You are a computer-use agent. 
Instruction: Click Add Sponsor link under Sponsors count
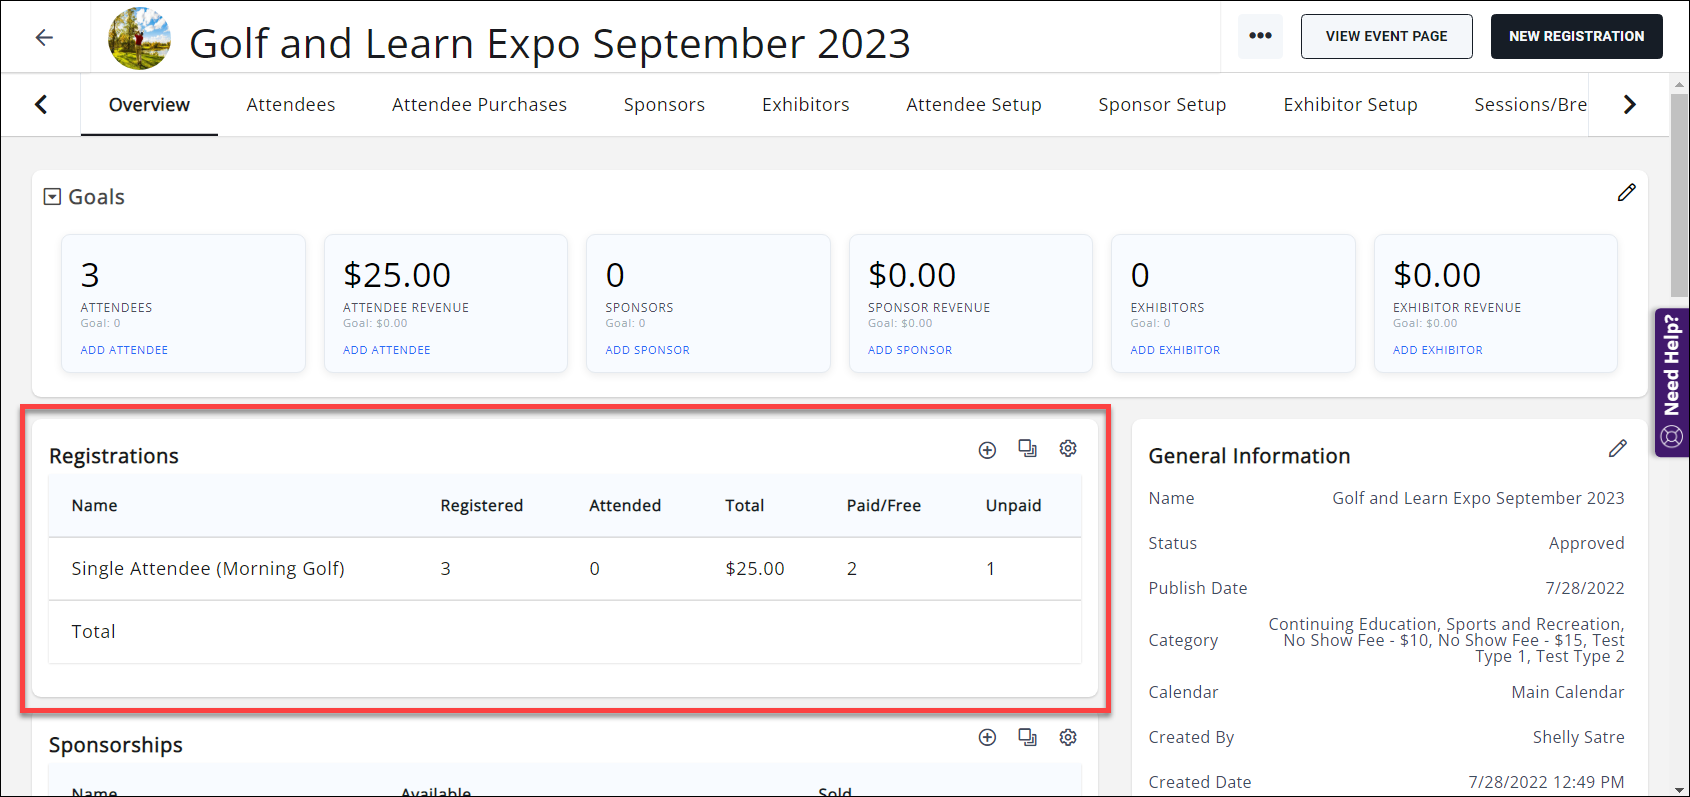[647, 350]
